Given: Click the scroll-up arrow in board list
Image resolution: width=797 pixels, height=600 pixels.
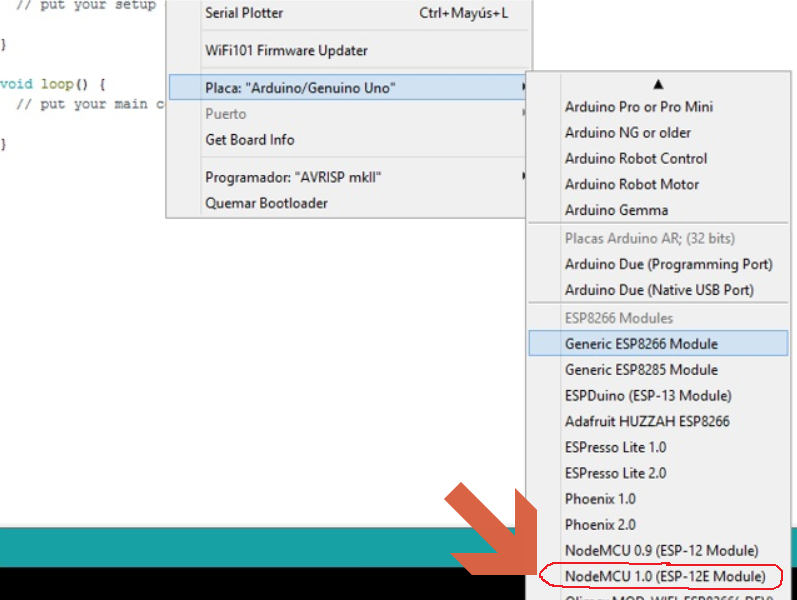Looking at the screenshot, I should (x=658, y=84).
